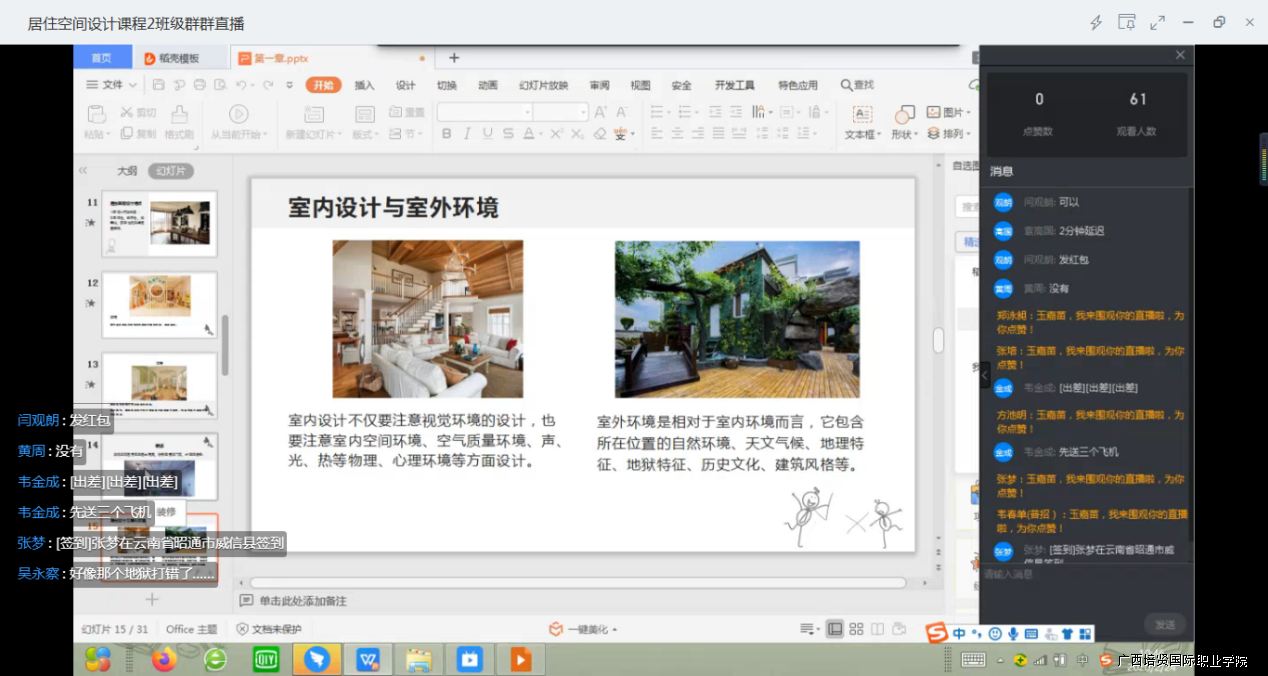
Task: Click the Bold formatting icon
Action: click(x=447, y=134)
